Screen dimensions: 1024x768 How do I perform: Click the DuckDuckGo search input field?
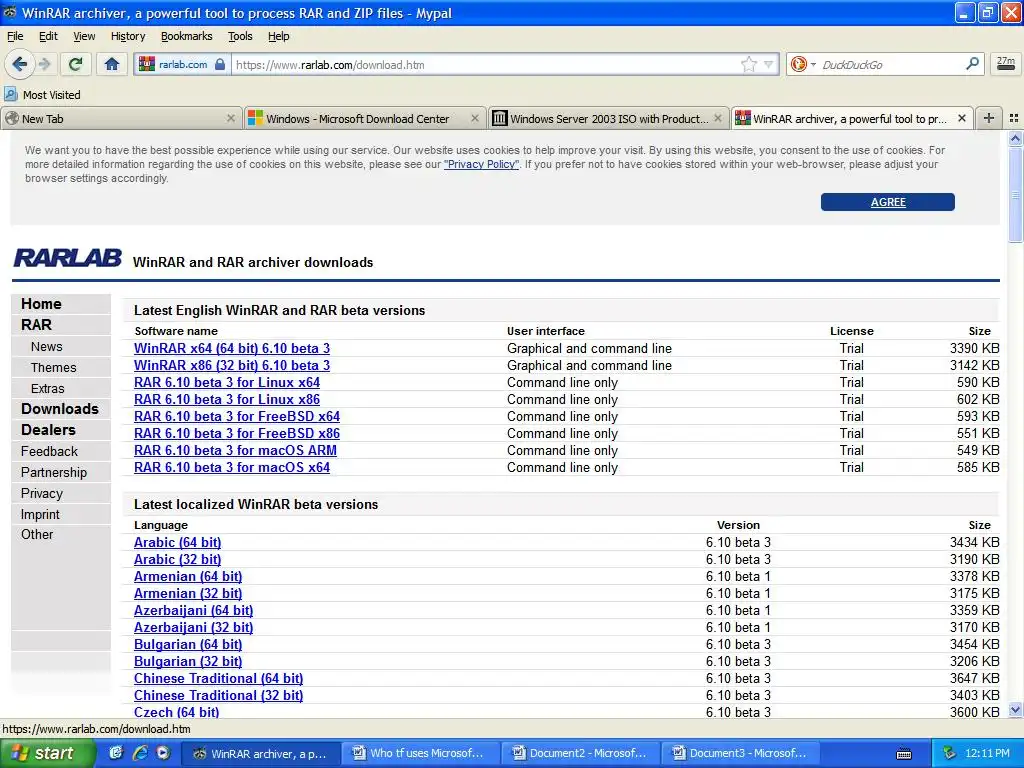(x=891, y=65)
